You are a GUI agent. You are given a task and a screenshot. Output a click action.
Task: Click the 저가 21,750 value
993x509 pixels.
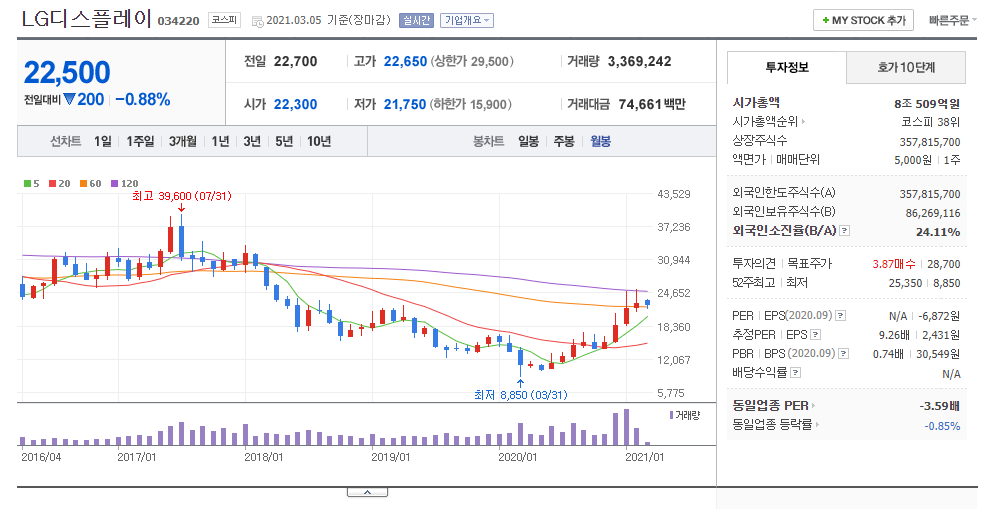[405, 104]
